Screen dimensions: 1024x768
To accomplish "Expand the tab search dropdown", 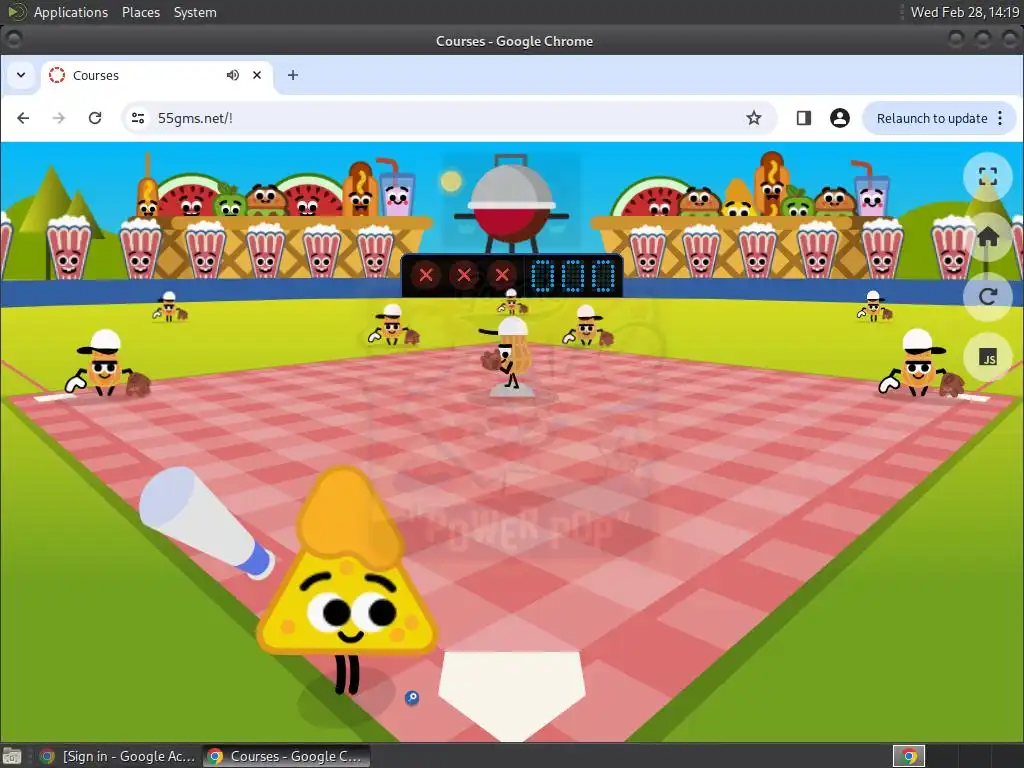I will 21,75.
